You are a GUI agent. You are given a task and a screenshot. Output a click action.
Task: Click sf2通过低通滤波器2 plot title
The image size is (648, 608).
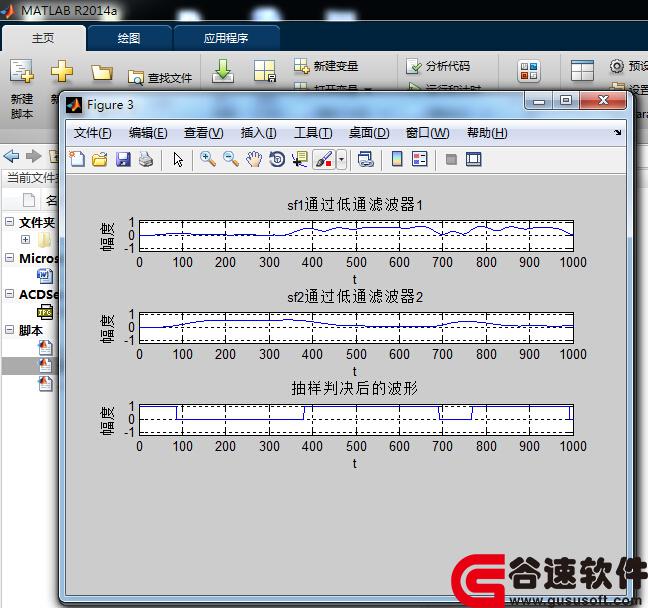pos(355,296)
